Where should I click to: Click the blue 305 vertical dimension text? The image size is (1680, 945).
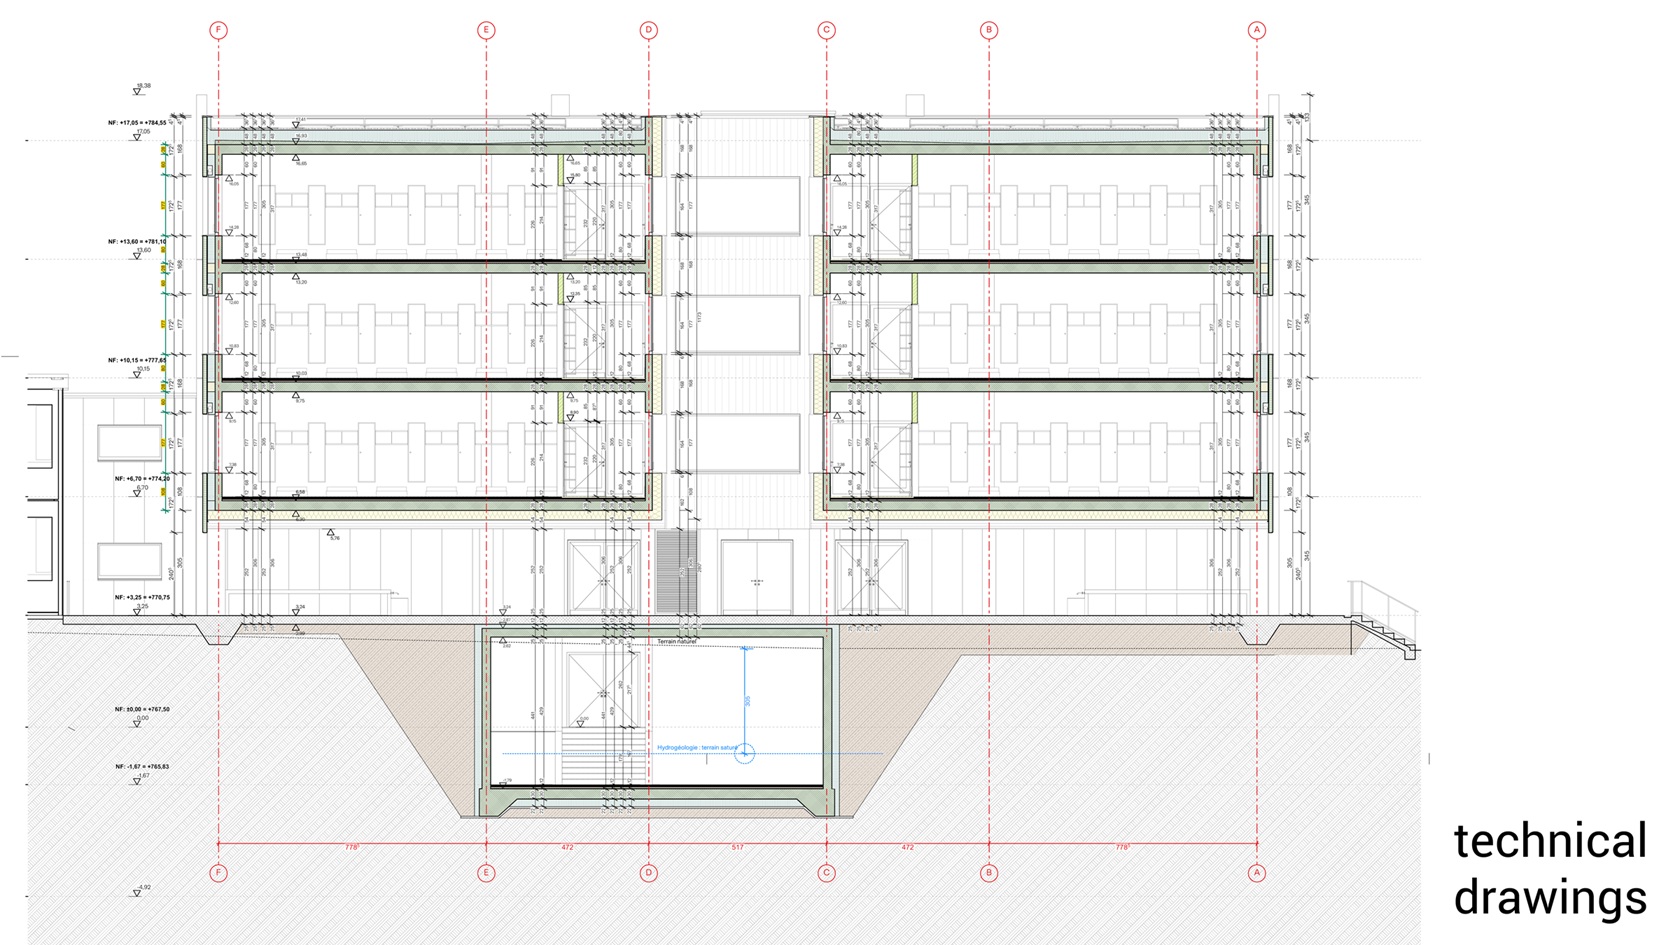[x=748, y=701]
